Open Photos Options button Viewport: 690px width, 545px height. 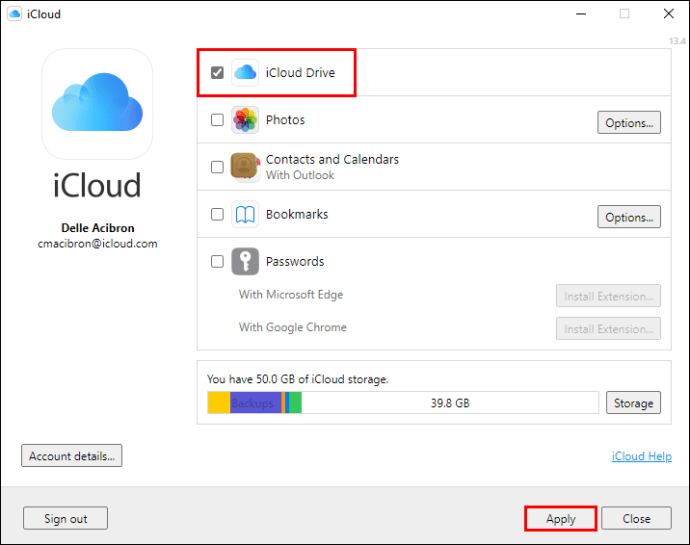click(629, 123)
